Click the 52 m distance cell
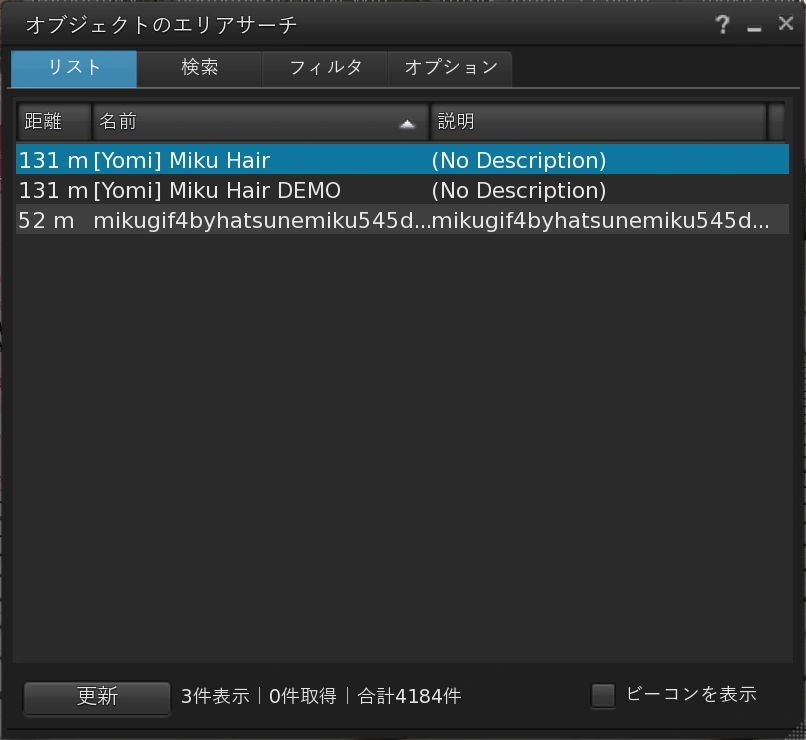 coord(46,220)
